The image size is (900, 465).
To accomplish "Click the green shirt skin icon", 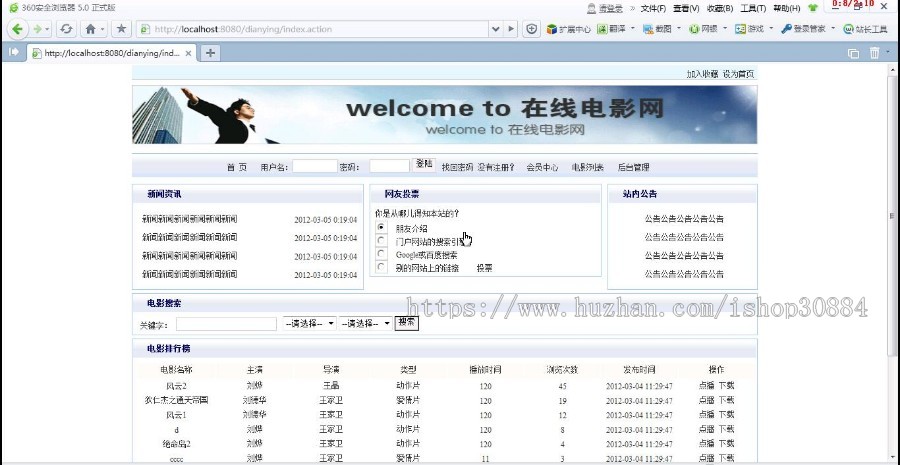I will click(813, 8).
